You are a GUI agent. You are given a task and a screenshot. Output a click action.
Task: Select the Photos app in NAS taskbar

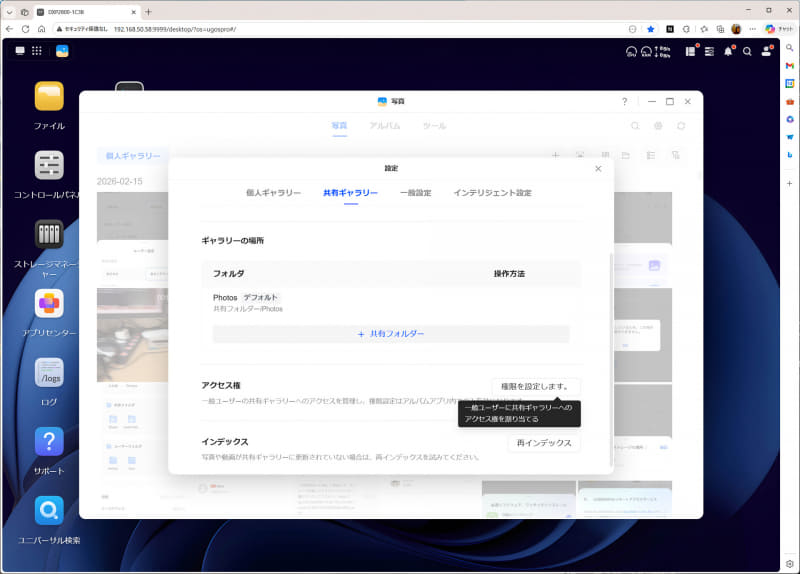62,51
